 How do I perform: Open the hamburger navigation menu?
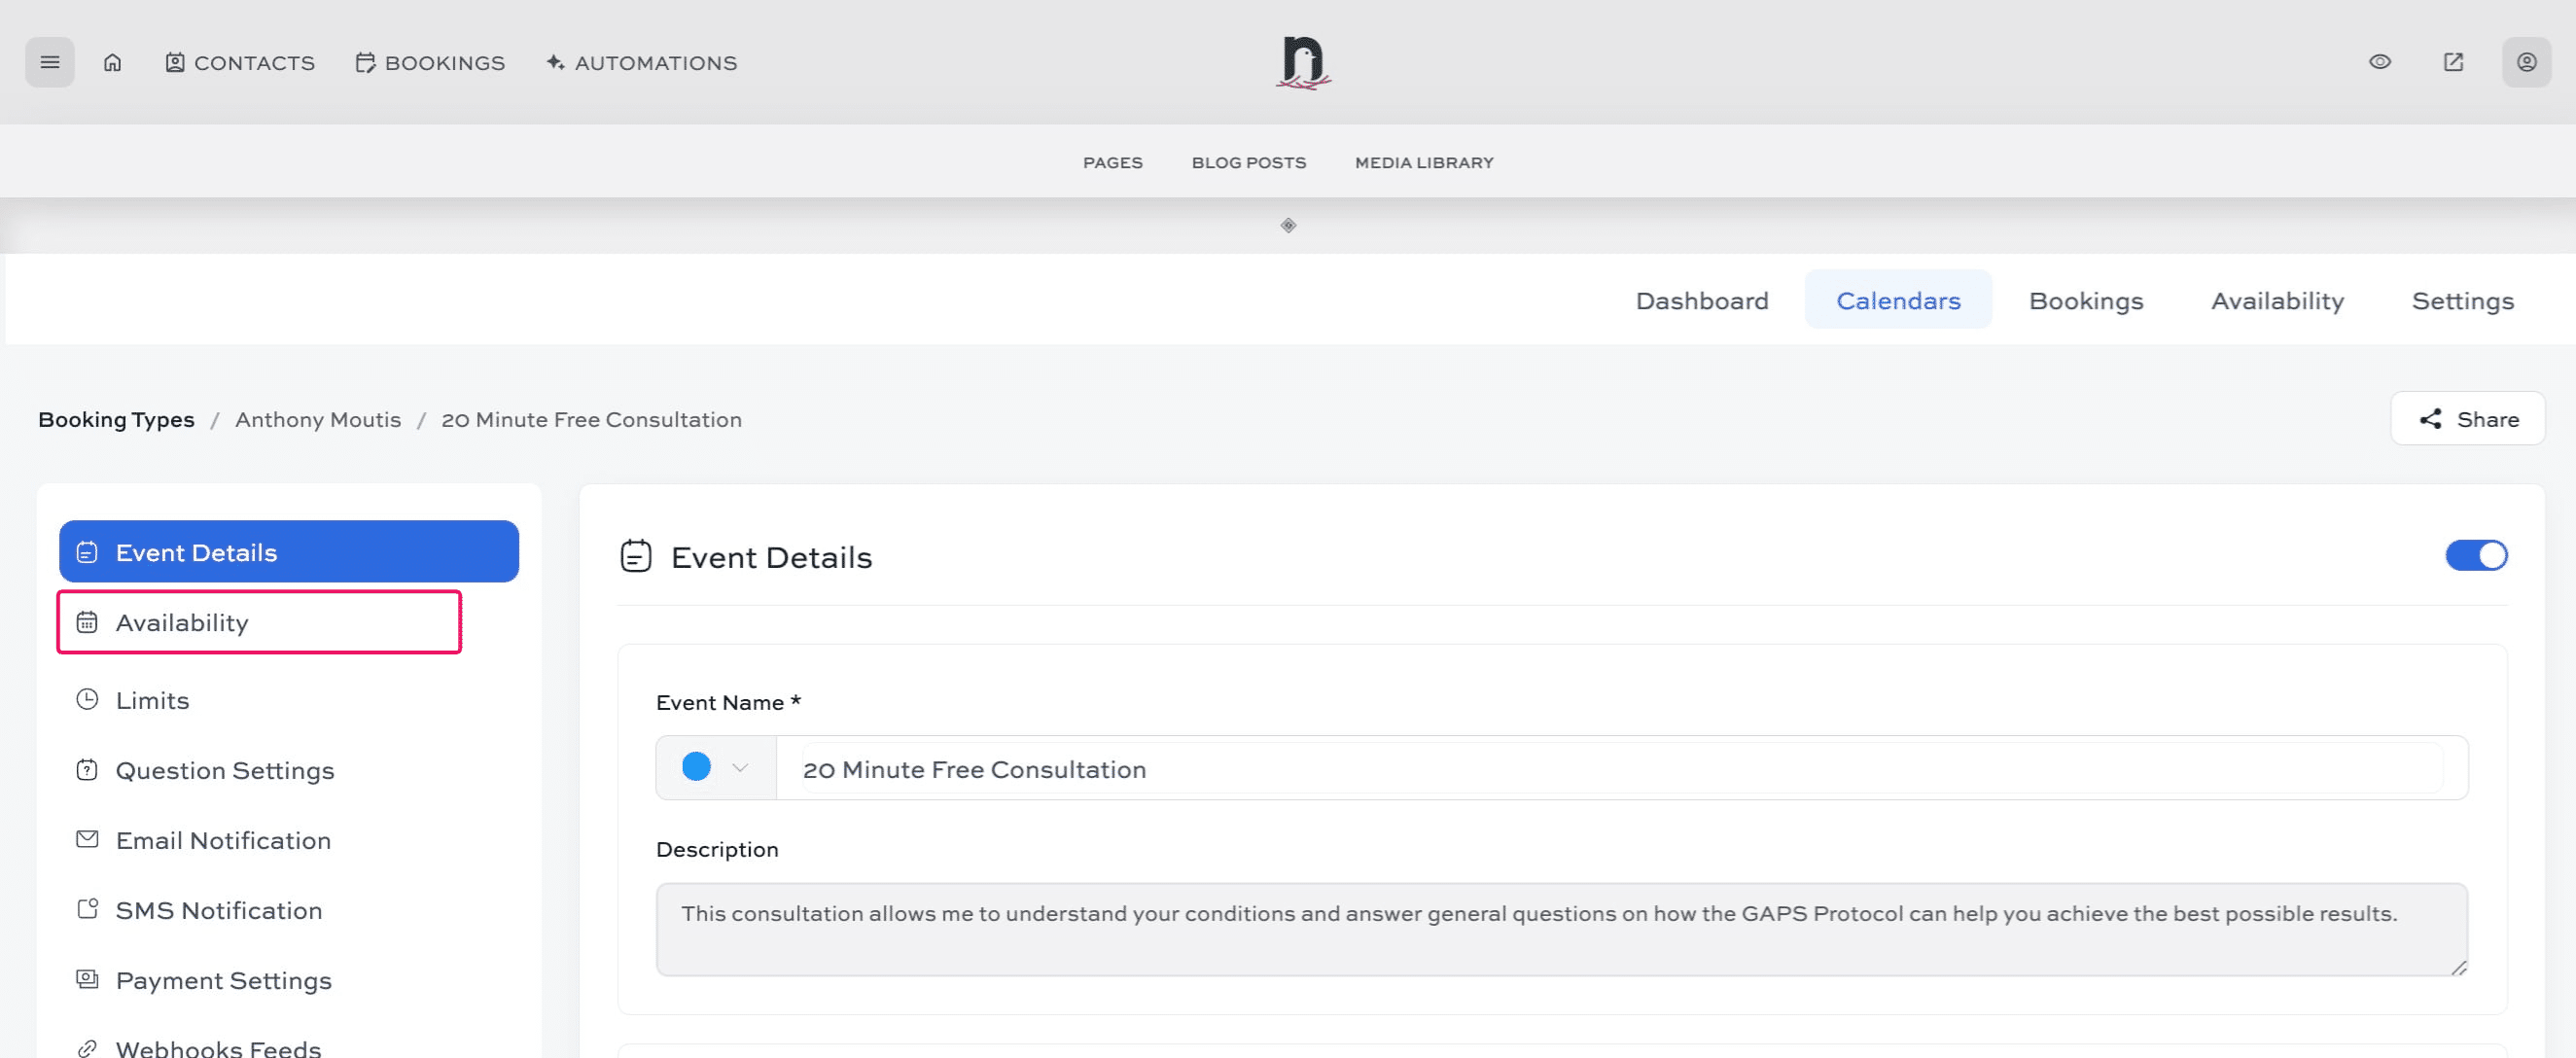(x=49, y=62)
